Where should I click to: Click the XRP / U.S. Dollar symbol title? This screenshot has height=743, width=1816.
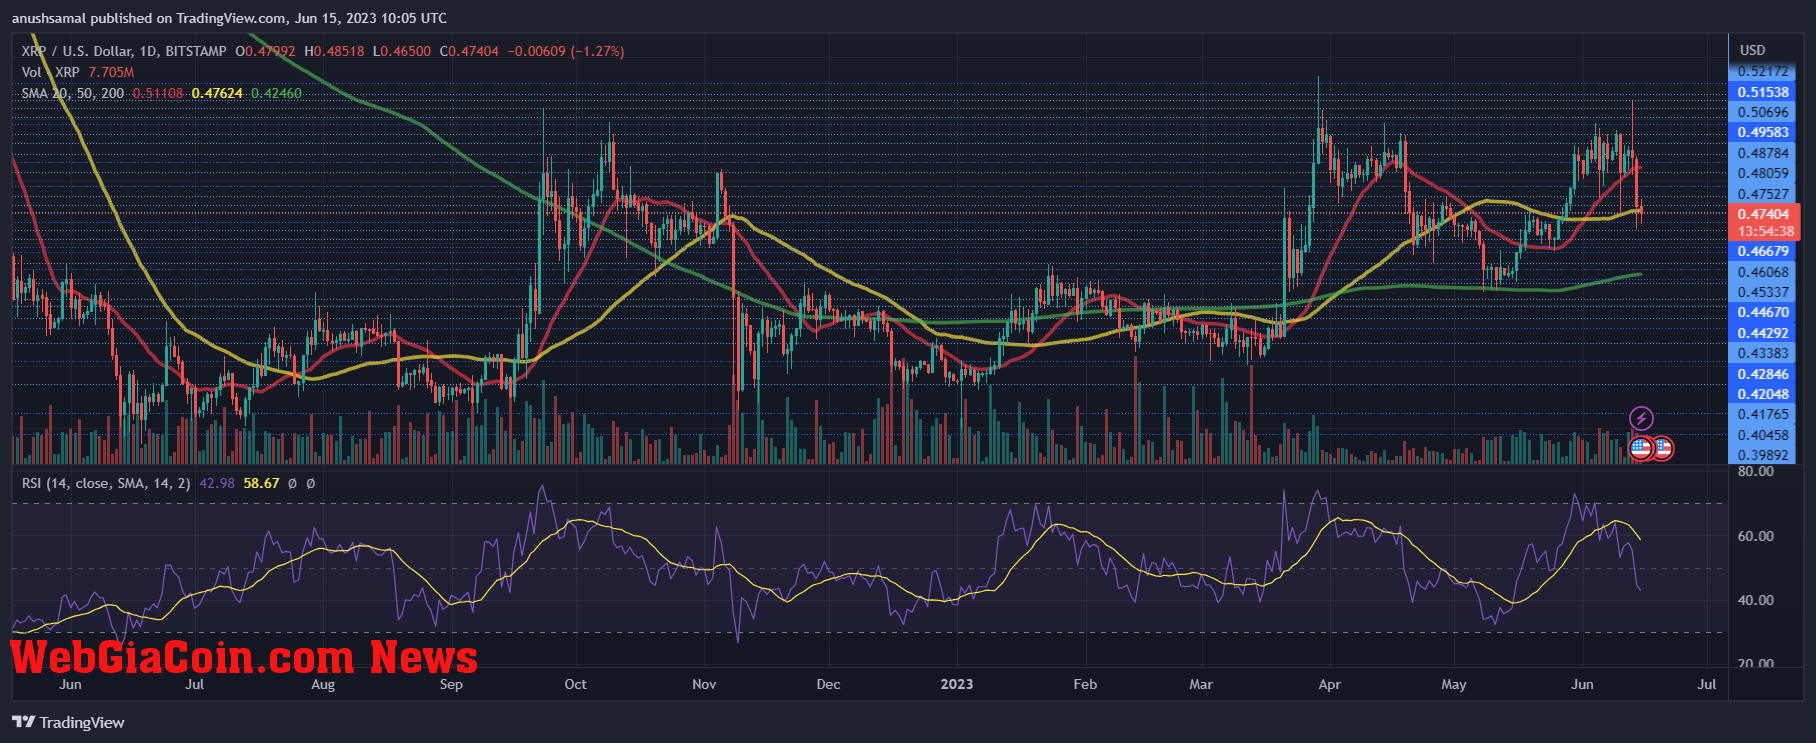point(124,51)
